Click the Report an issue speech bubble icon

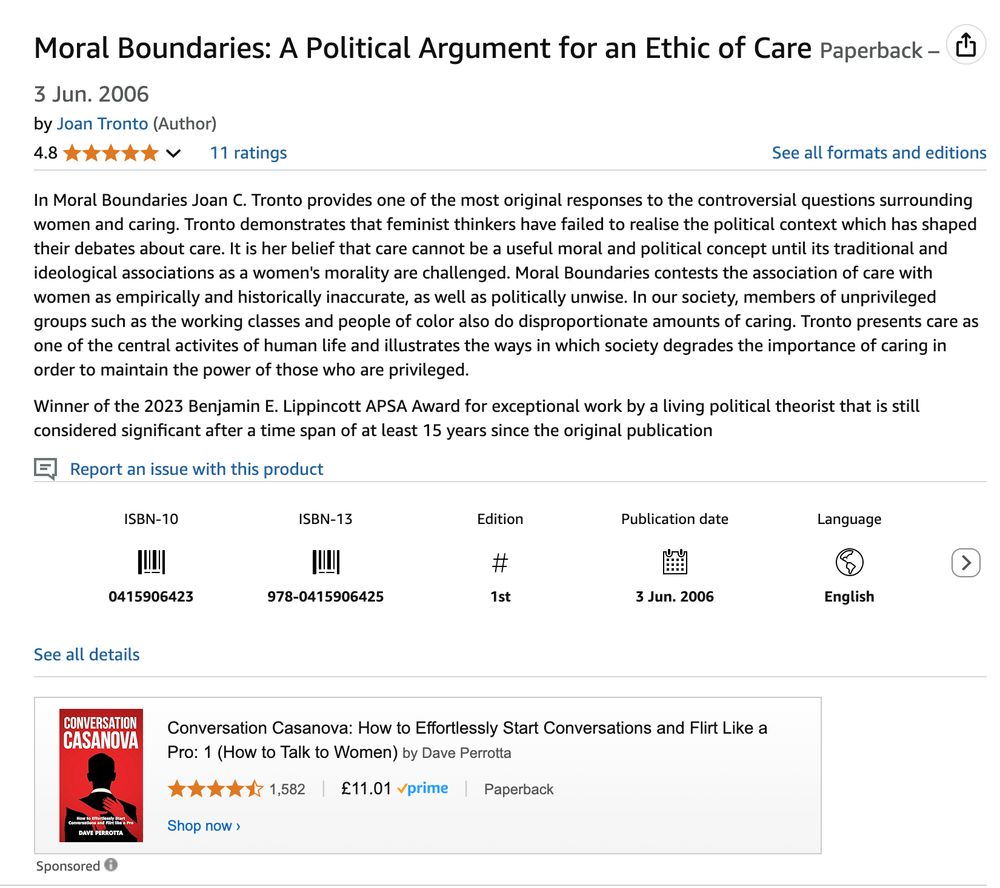[44, 468]
